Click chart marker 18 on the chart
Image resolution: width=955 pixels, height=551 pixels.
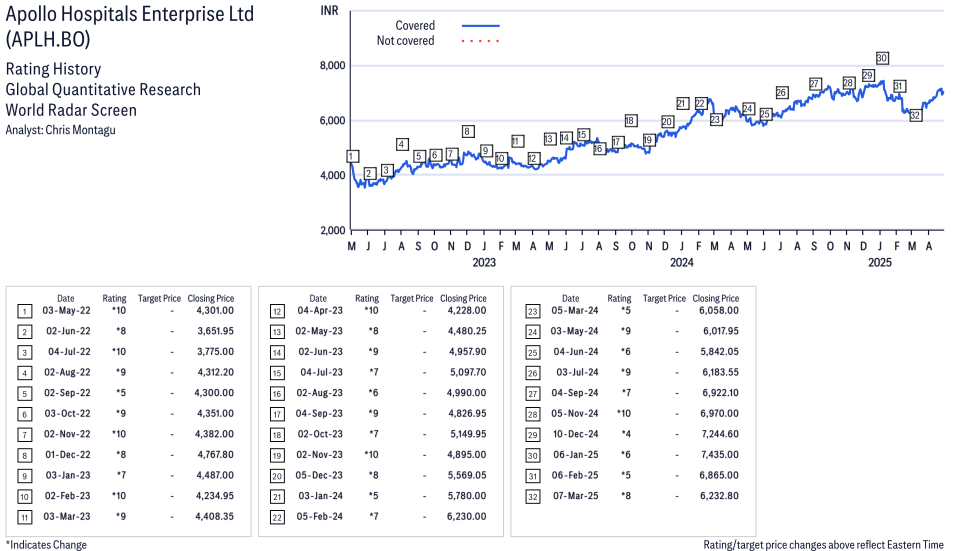coord(630,121)
